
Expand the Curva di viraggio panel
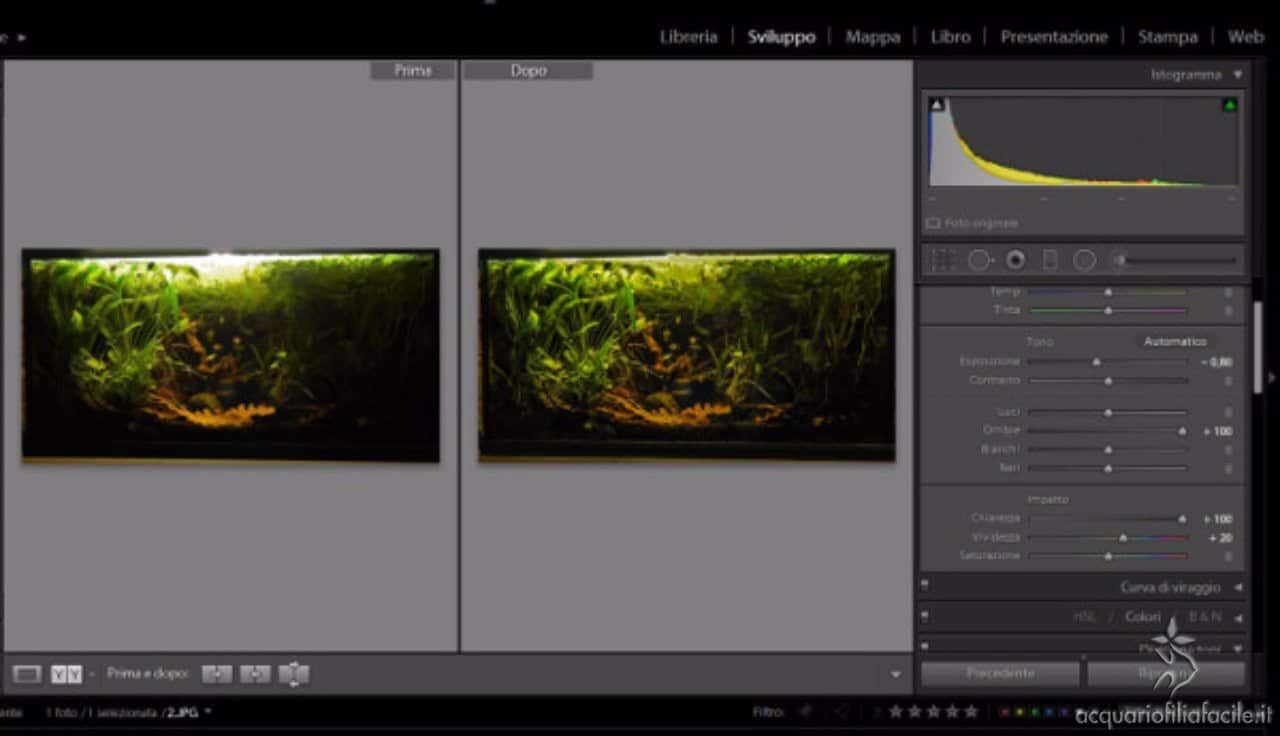[x=1238, y=588]
